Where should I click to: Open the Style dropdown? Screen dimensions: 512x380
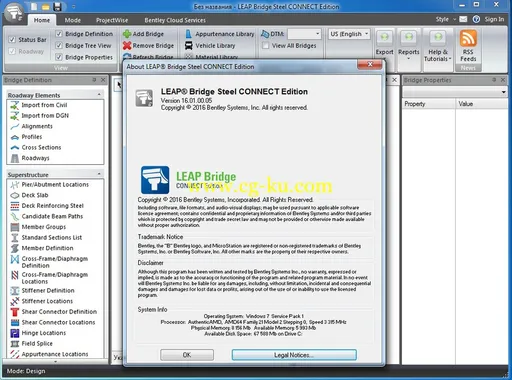point(445,19)
